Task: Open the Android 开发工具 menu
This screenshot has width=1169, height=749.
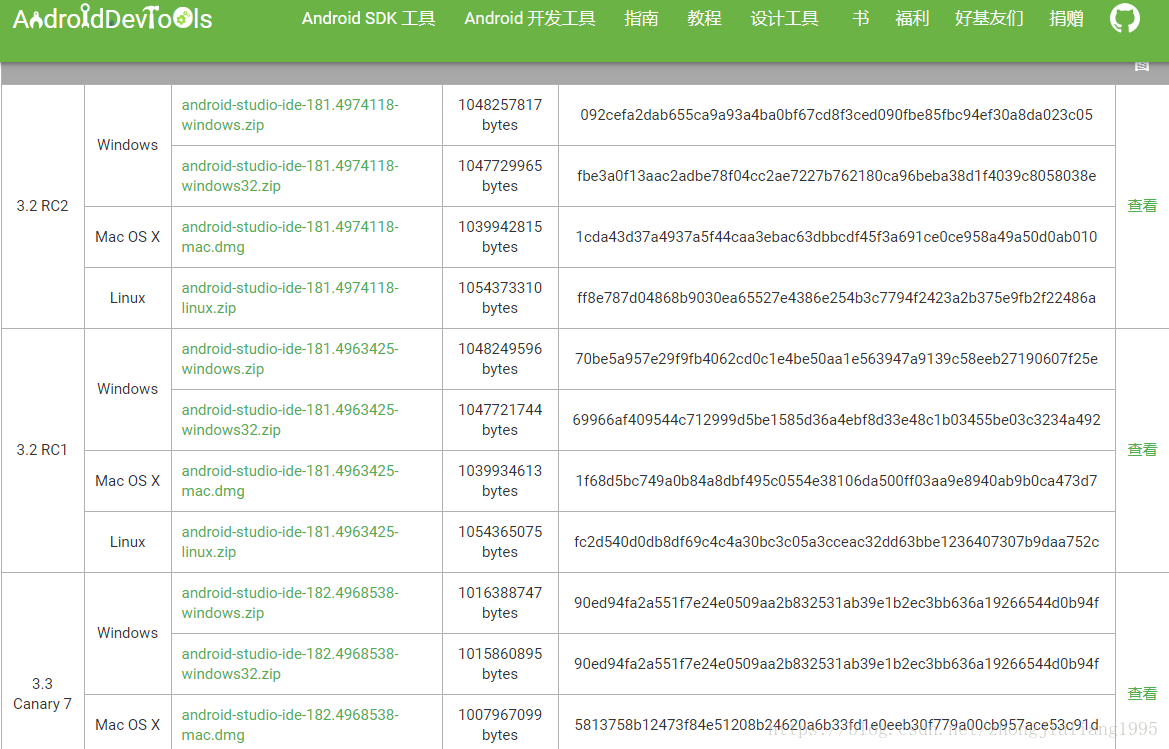Action: point(530,19)
